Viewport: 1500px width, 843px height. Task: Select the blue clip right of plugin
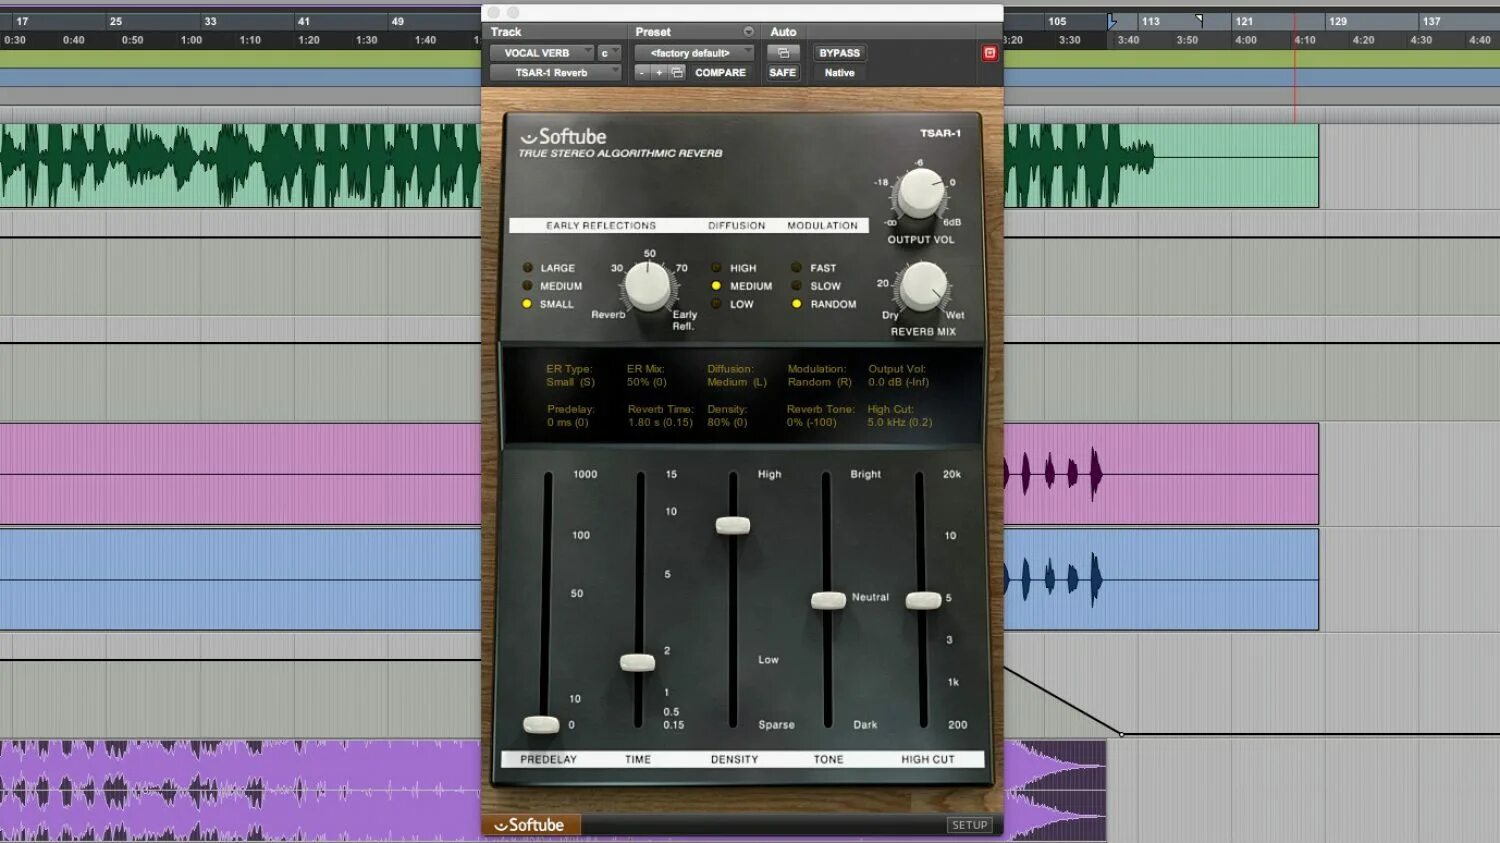[1161, 580]
